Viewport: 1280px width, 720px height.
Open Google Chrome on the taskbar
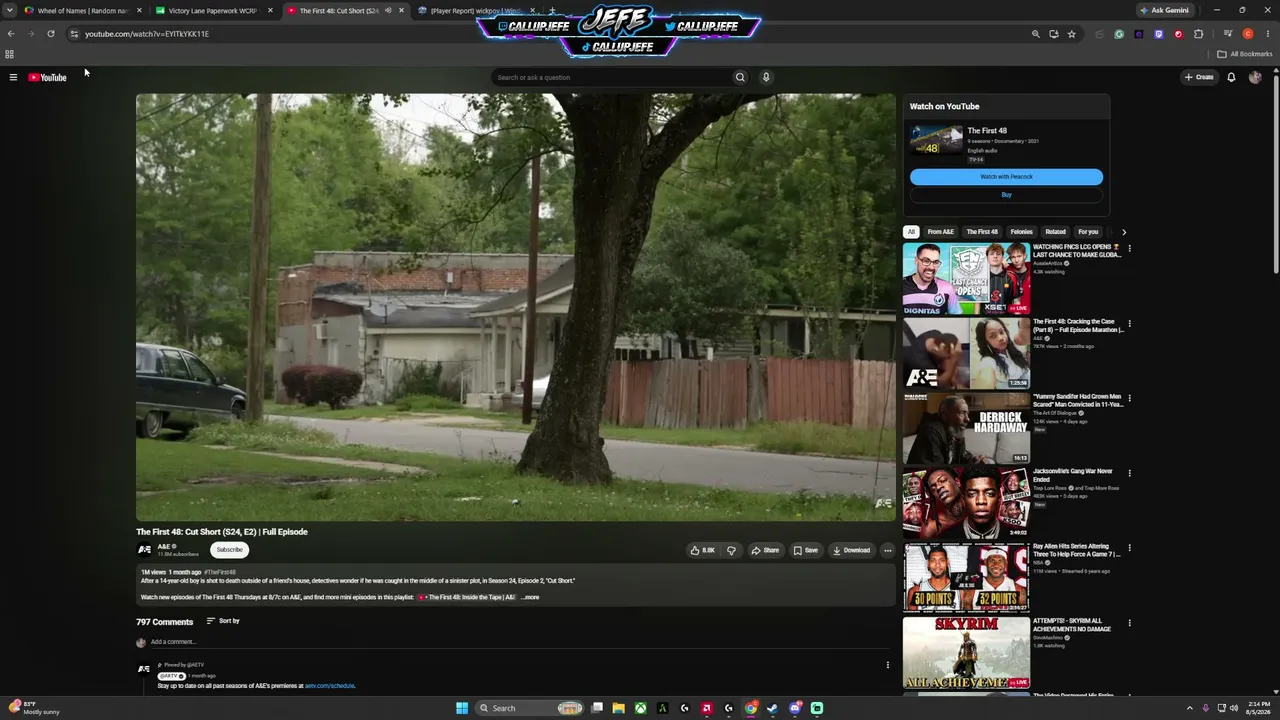tap(751, 708)
